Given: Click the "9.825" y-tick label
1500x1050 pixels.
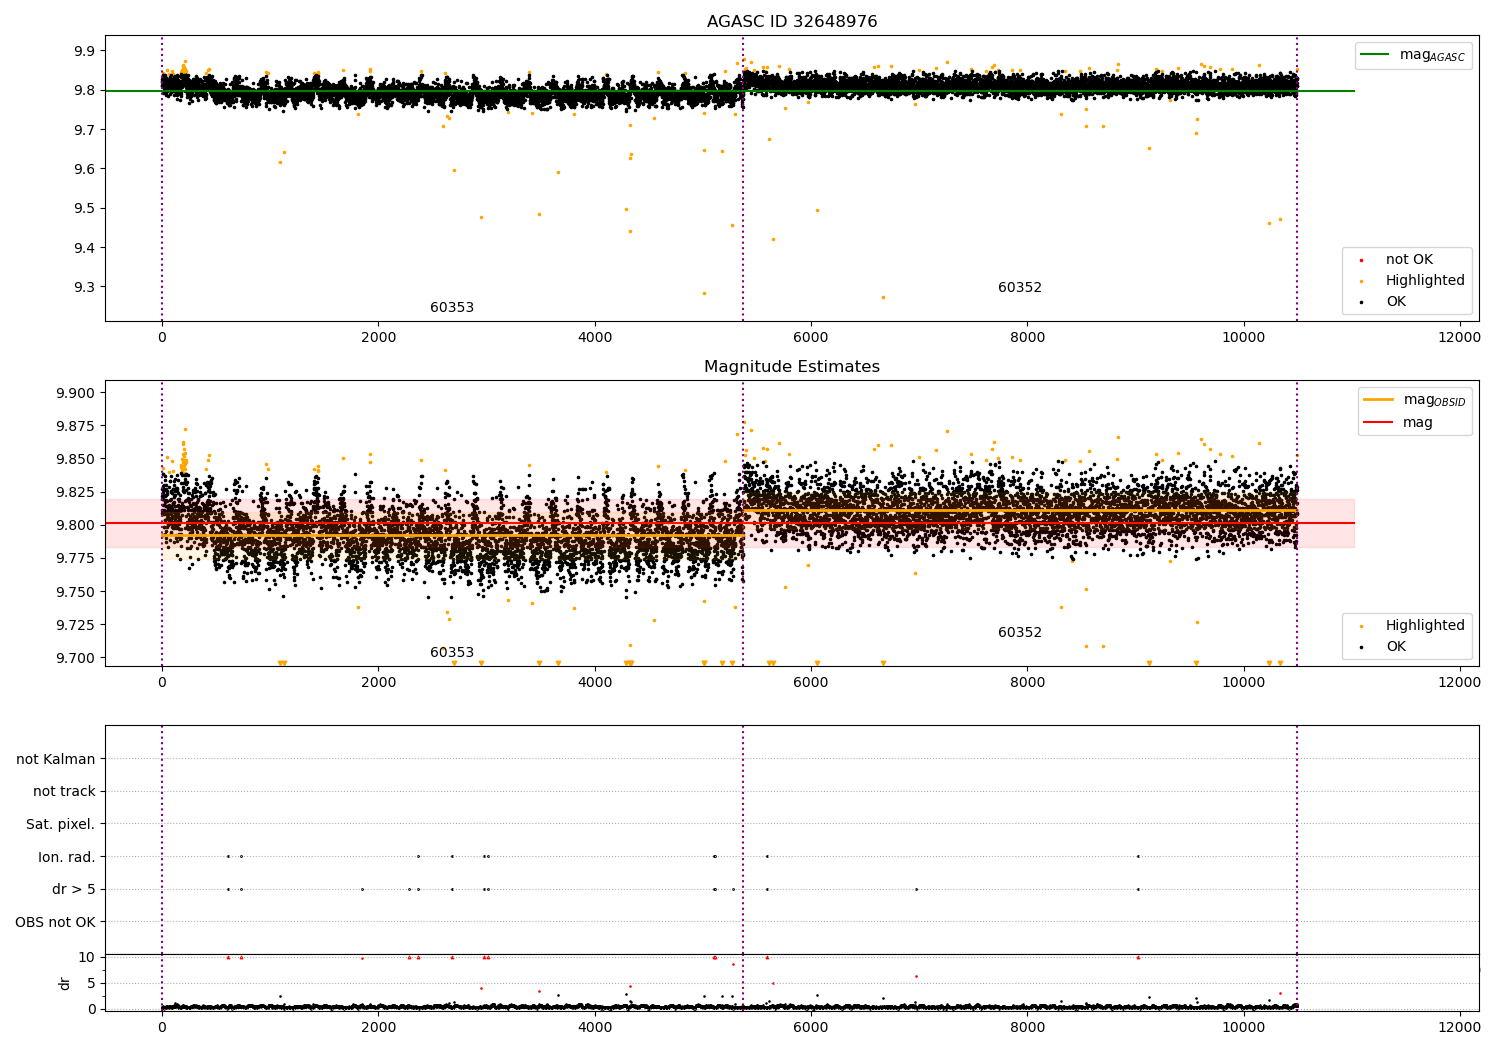Looking at the screenshot, I should (76, 492).
